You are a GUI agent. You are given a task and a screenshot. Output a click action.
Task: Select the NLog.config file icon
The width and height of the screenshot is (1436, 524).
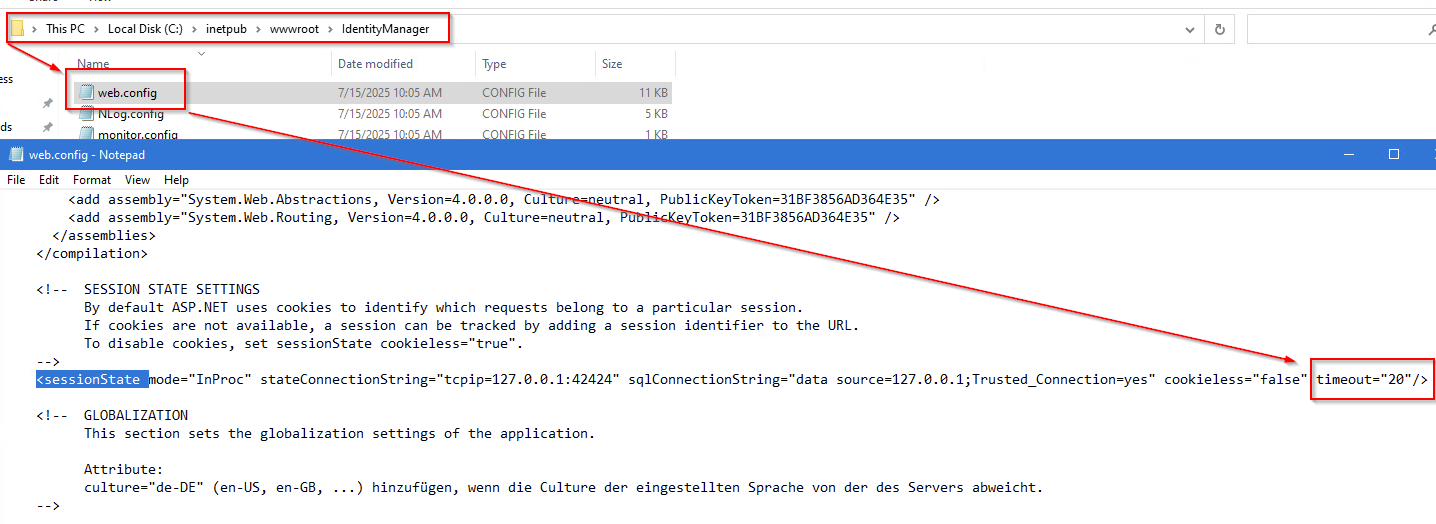(x=87, y=113)
